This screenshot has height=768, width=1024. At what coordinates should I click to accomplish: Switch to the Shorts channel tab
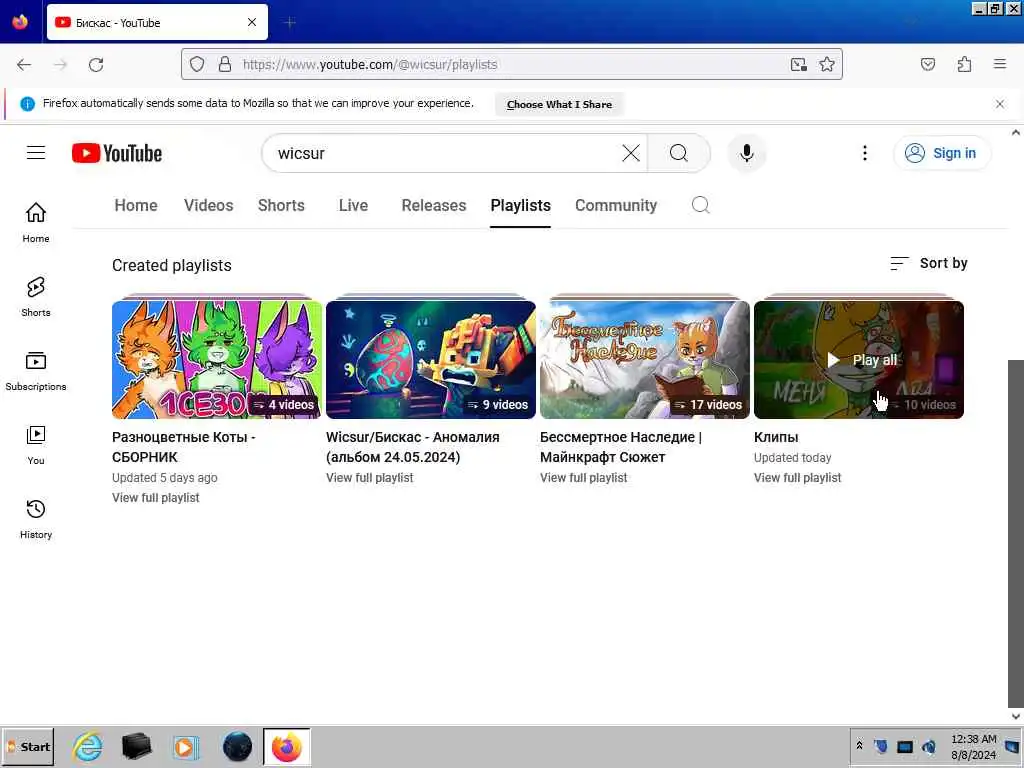pyautogui.click(x=281, y=205)
